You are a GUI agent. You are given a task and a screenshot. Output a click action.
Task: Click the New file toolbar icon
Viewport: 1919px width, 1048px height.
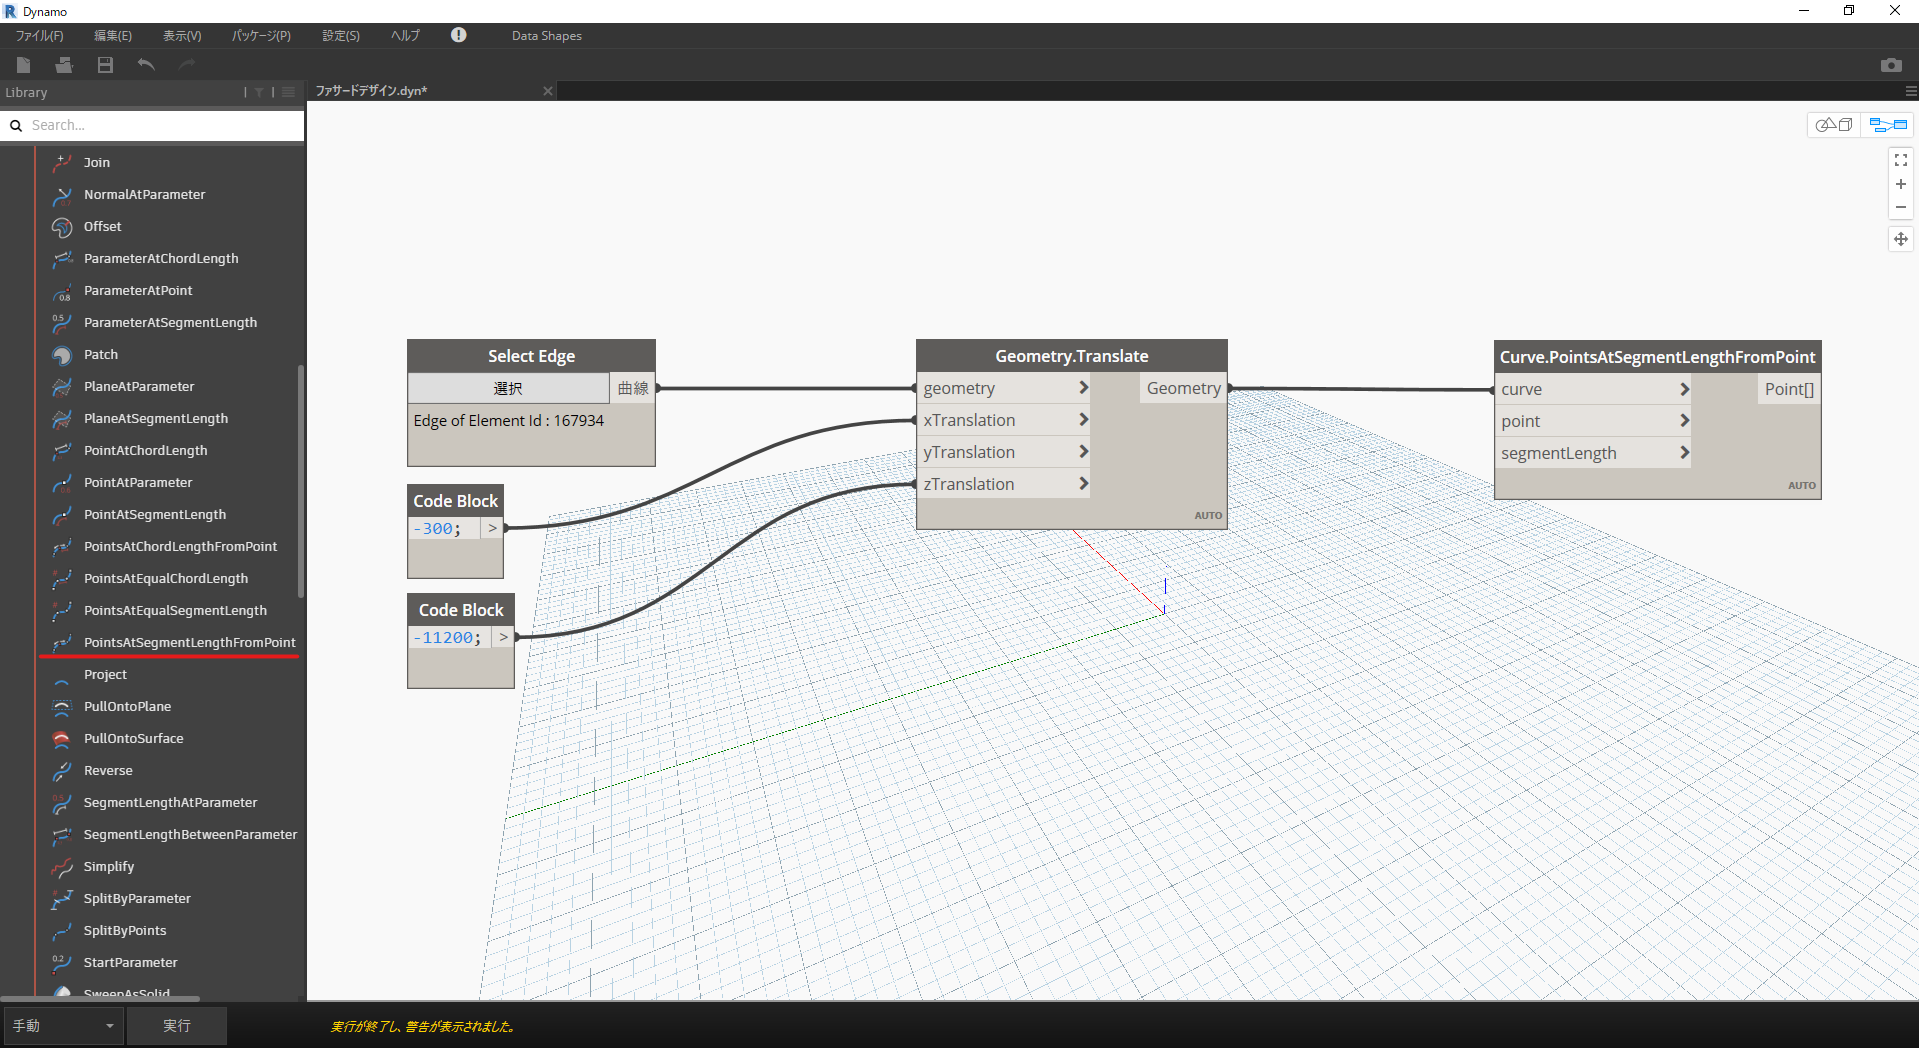(24, 65)
